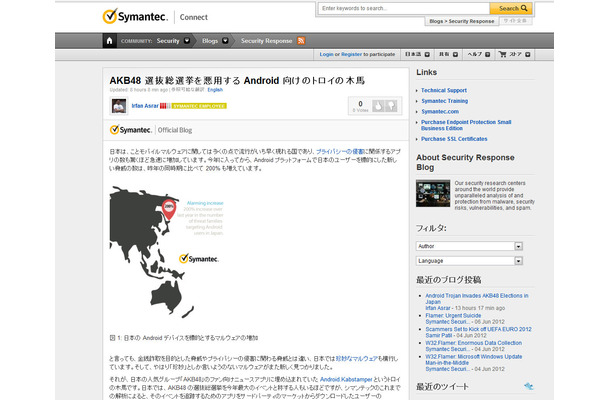Open Symantec.com link

point(440,111)
